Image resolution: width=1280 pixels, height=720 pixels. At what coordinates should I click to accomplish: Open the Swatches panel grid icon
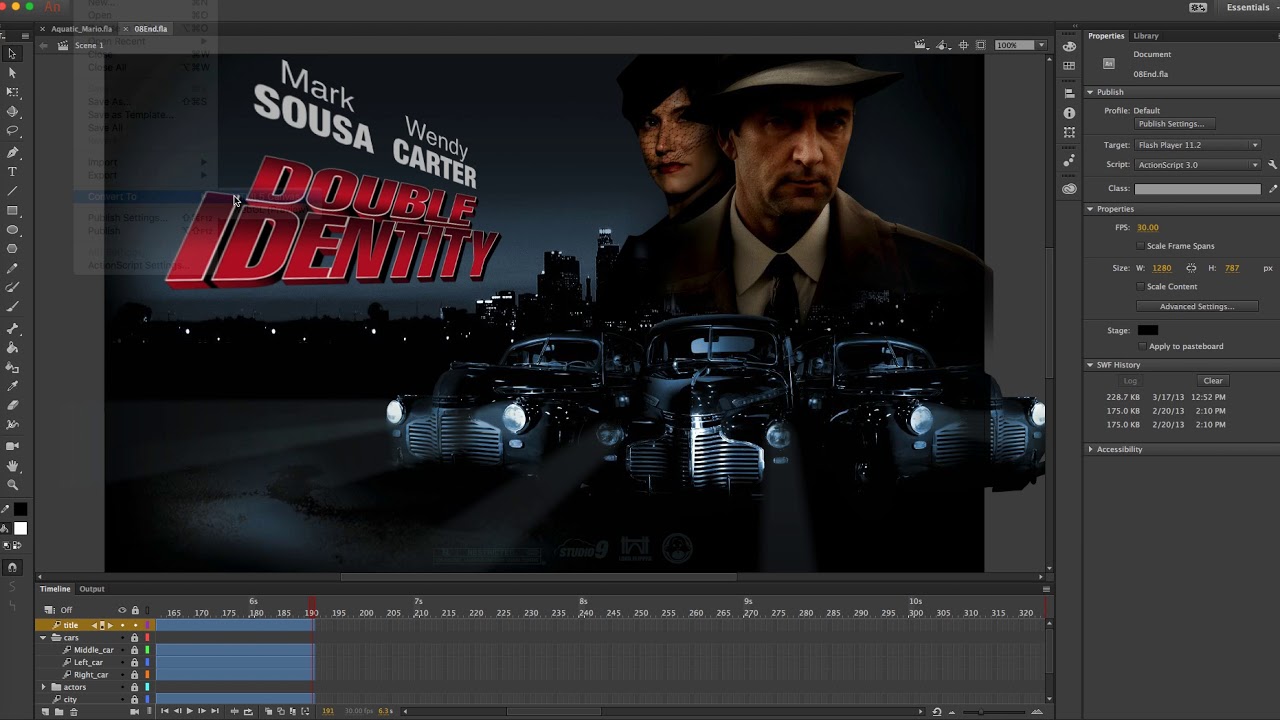tap(1069, 65)
